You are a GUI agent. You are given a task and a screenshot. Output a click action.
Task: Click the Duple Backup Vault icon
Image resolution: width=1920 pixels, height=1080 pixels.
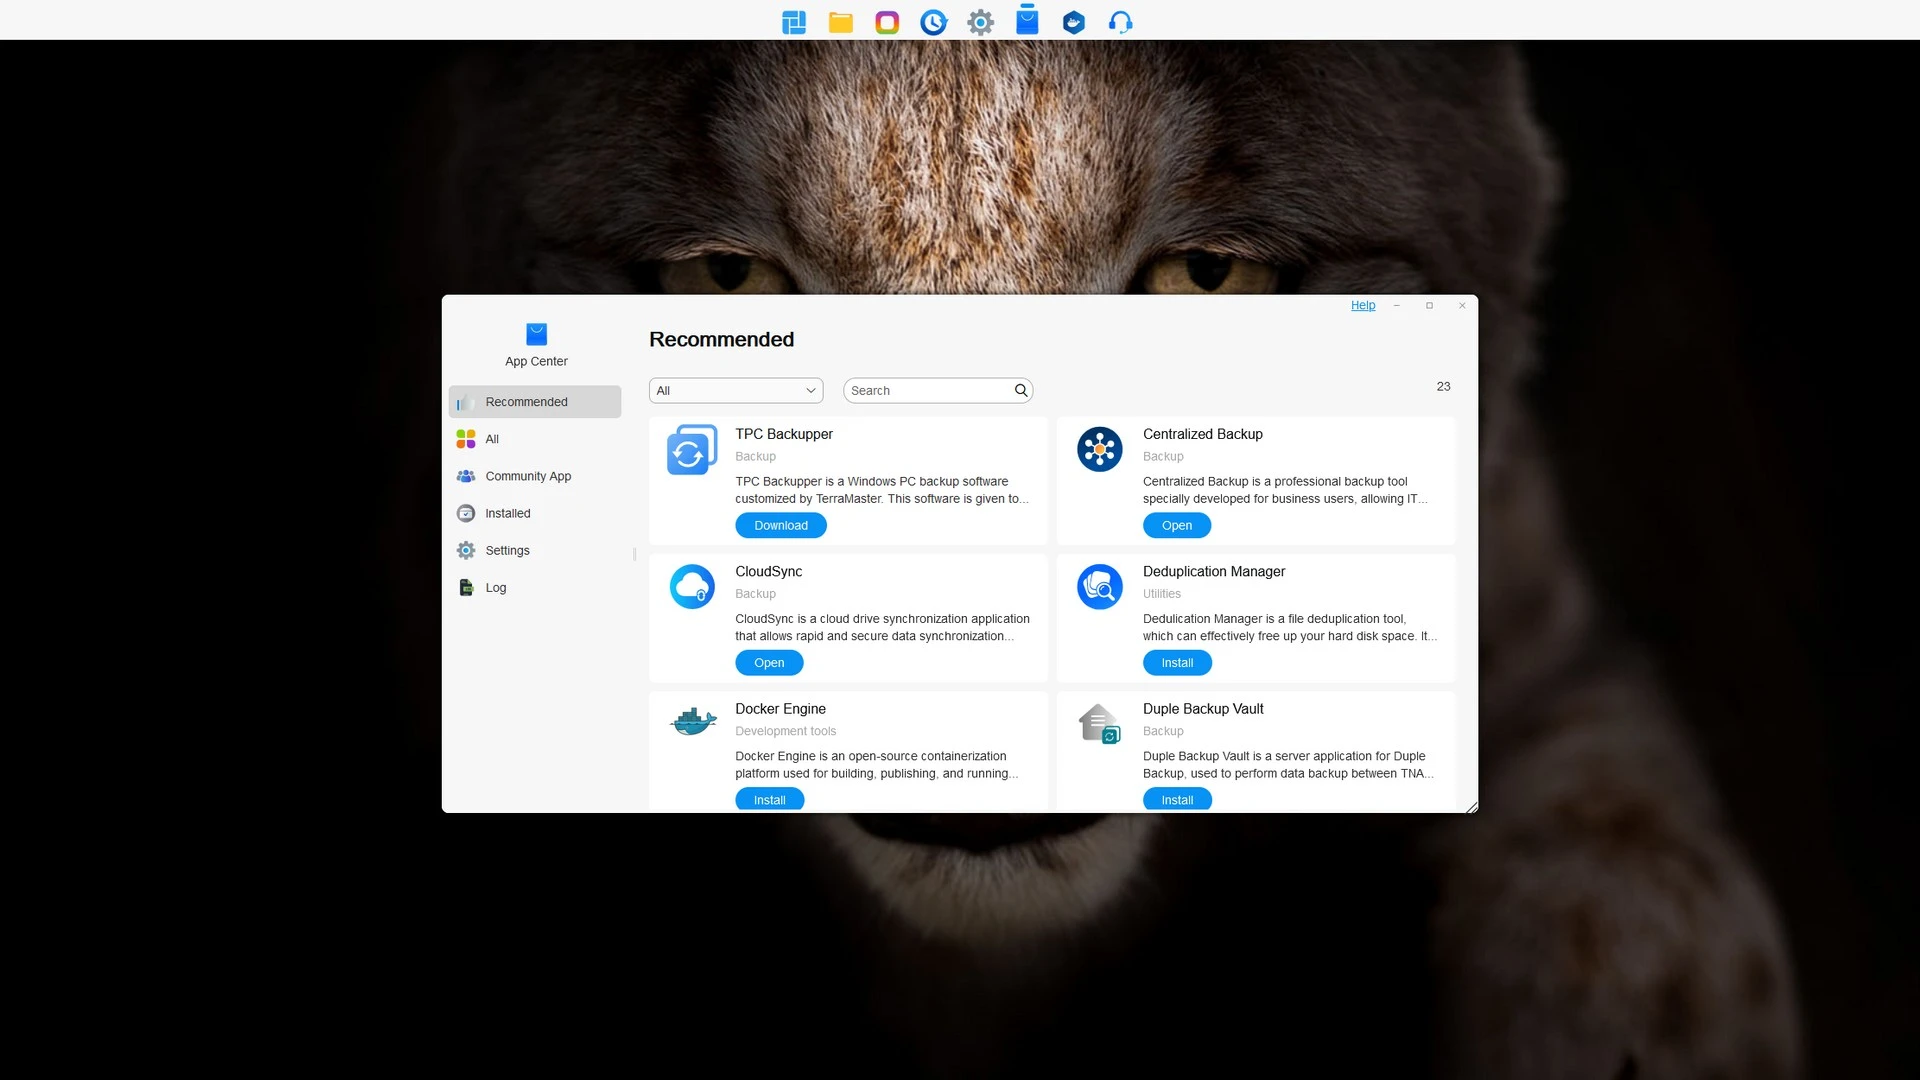click(x=1099, y=724)
